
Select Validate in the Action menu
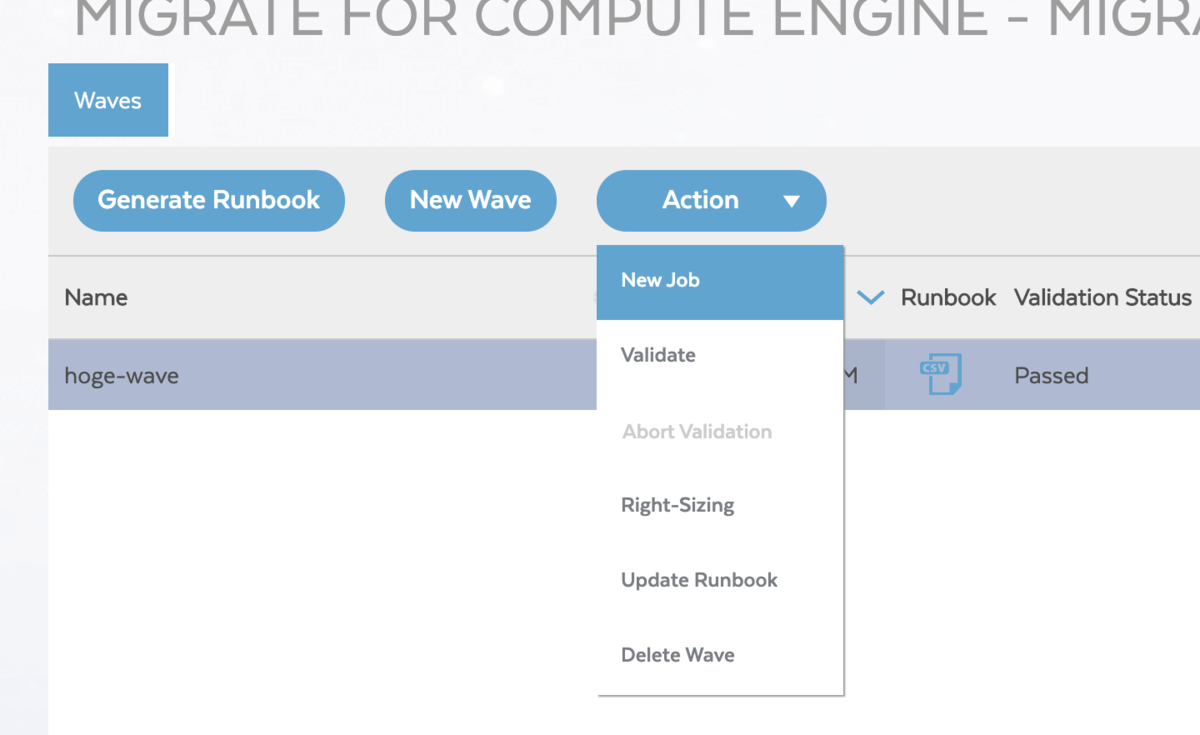tap(720, 355)
